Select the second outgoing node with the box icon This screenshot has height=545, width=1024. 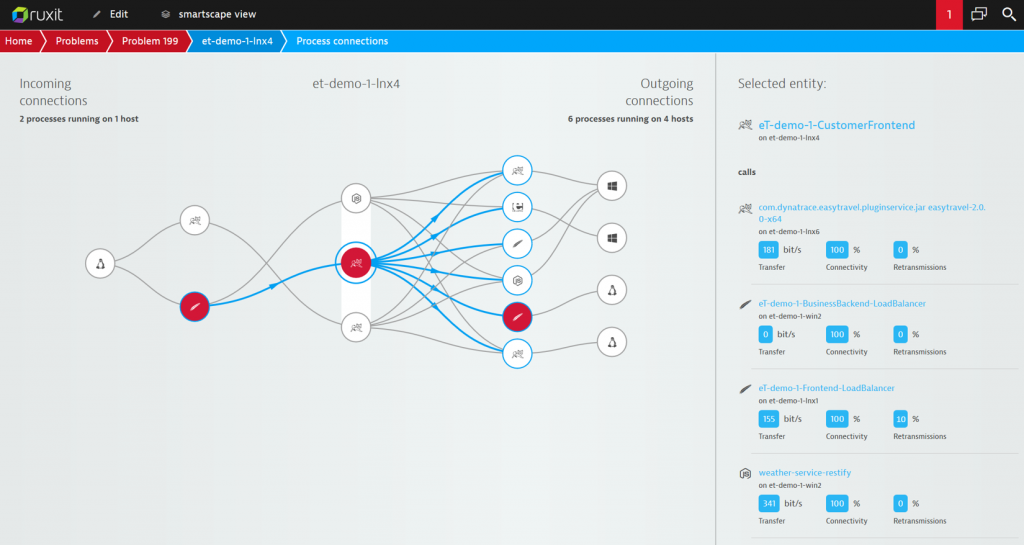point(517,208)
